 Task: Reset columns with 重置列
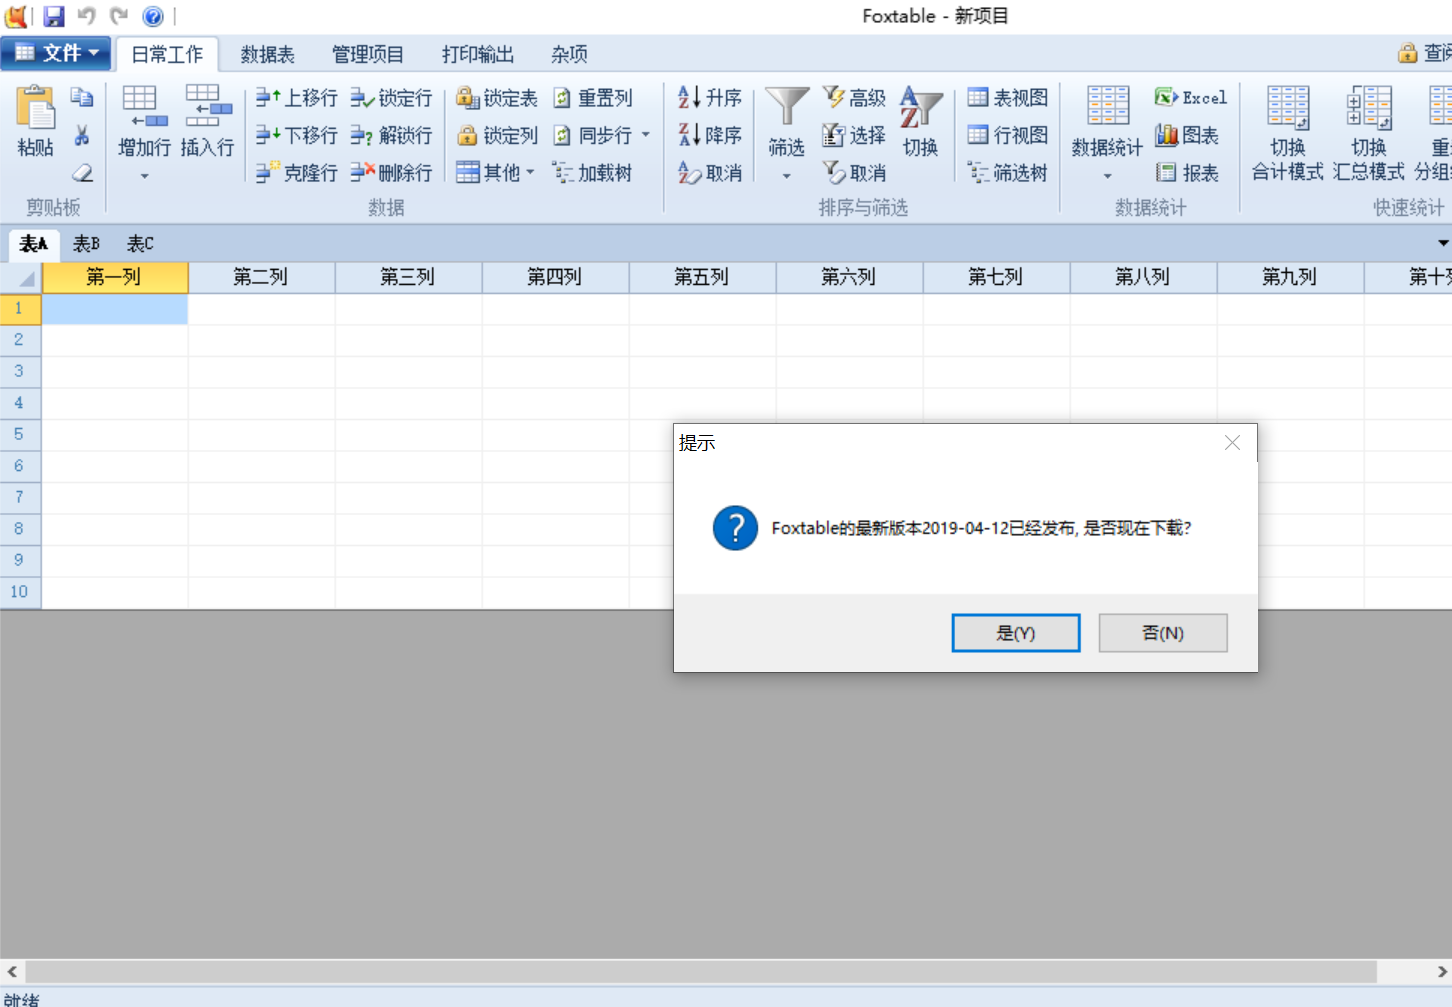593,97
